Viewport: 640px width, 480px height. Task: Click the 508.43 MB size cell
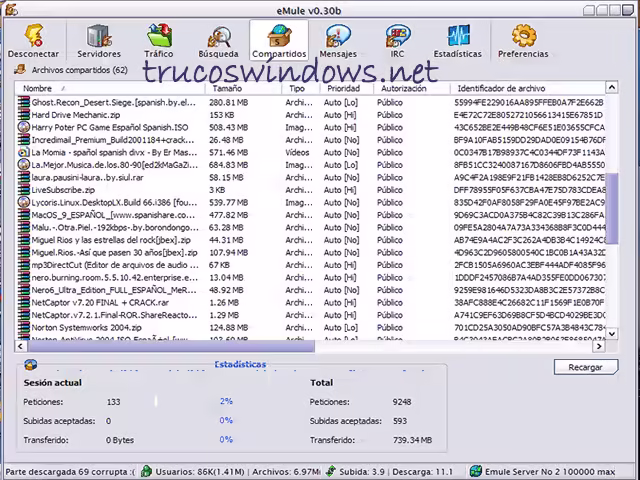click(x=229, y=127)
